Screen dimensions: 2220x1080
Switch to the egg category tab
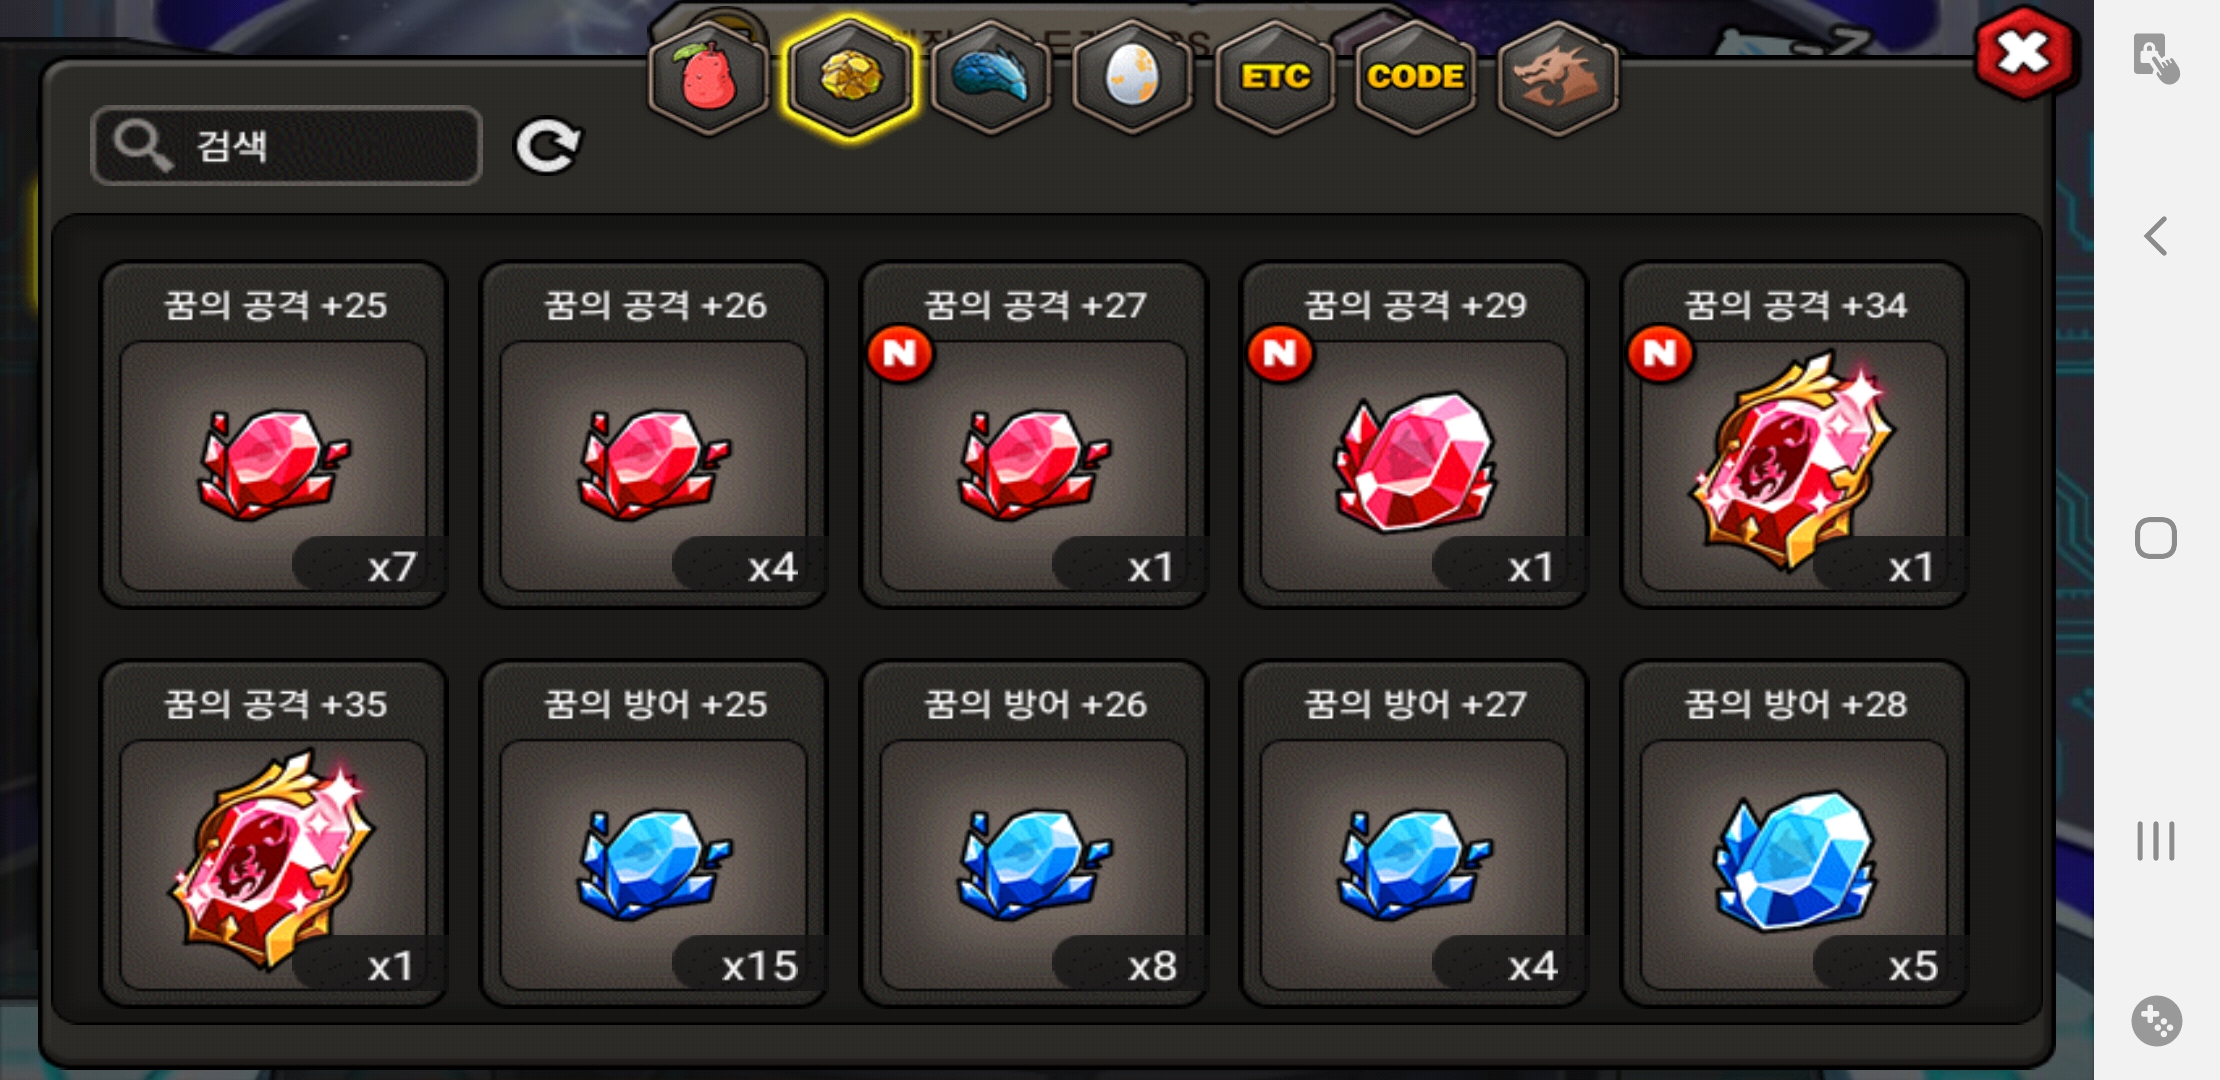point(1133,78)
